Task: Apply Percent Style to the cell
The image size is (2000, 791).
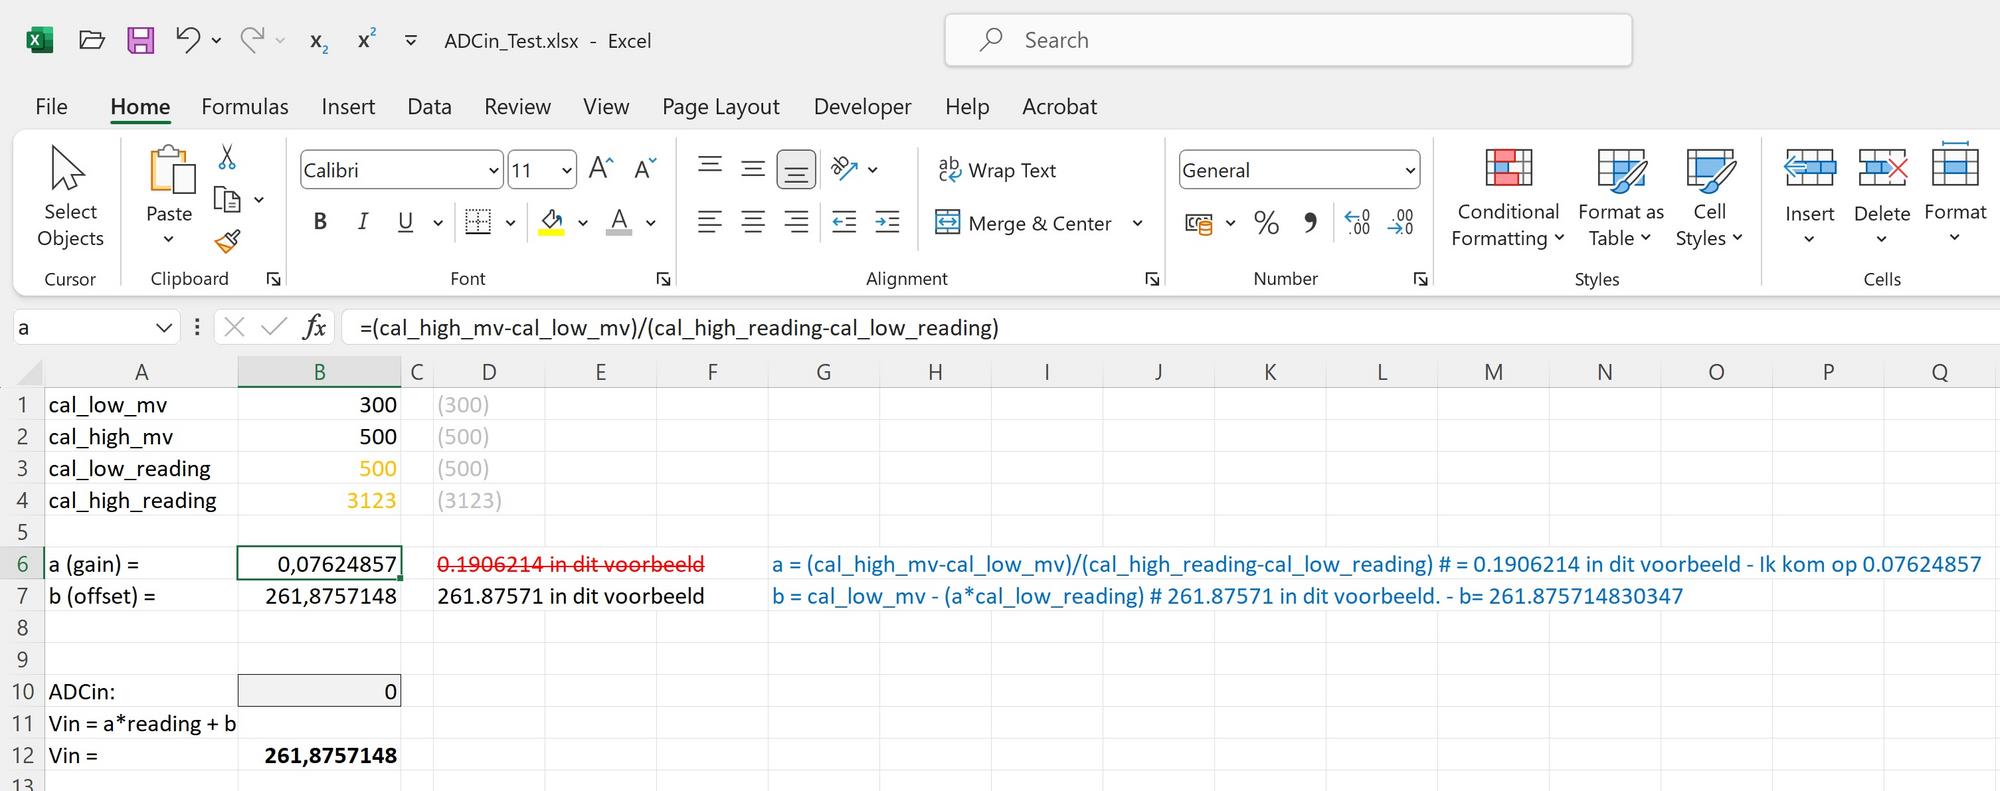Action: click(x=1266, y=223)
